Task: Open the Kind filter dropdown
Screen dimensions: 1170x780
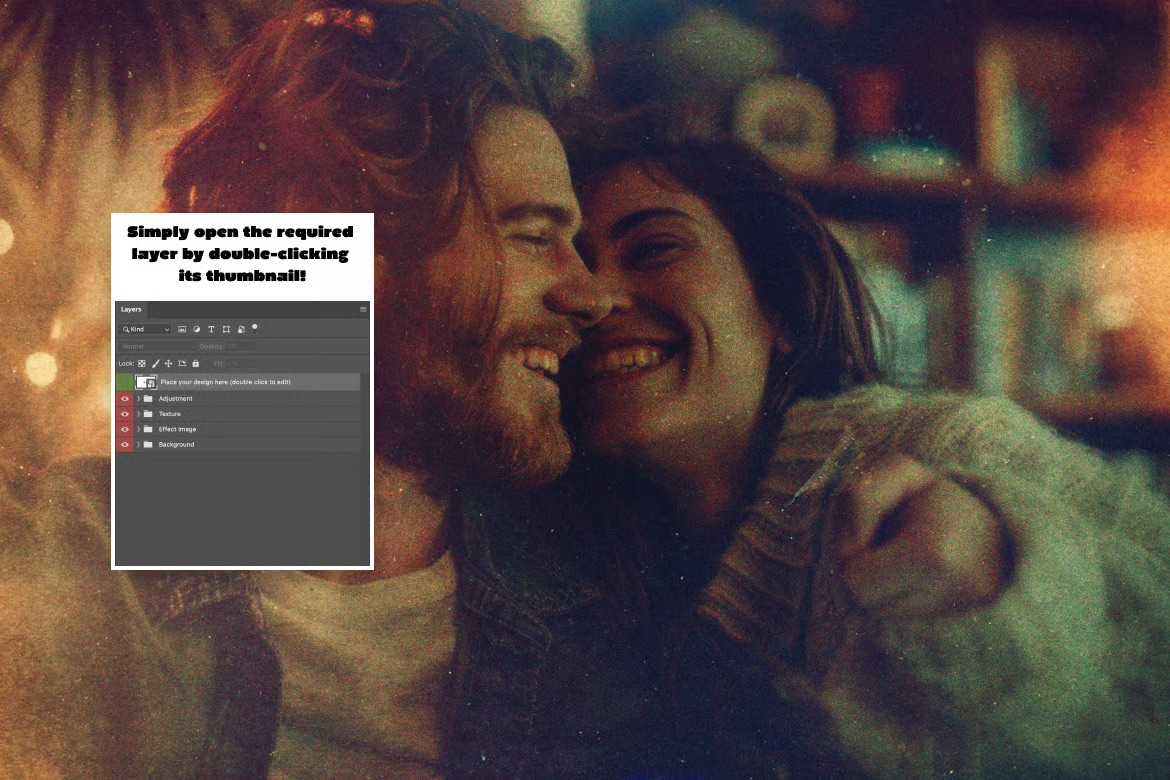Action: [146, 329]
